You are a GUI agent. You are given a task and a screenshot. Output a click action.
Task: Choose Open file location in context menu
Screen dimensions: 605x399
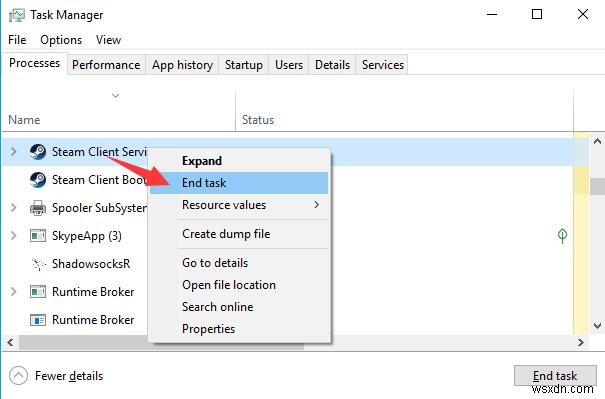tap(239, 285)
